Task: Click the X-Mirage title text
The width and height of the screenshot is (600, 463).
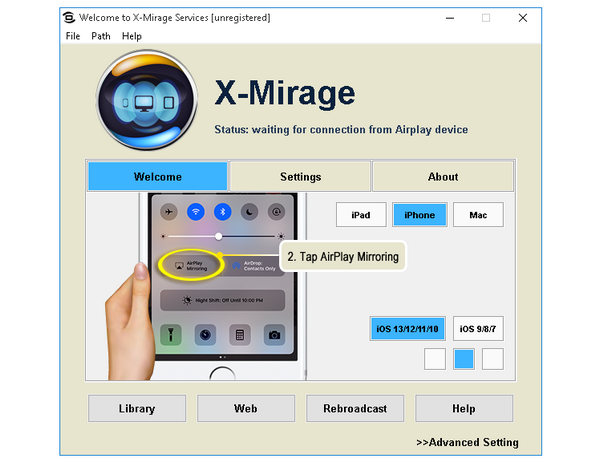Action: click(285, 93)
